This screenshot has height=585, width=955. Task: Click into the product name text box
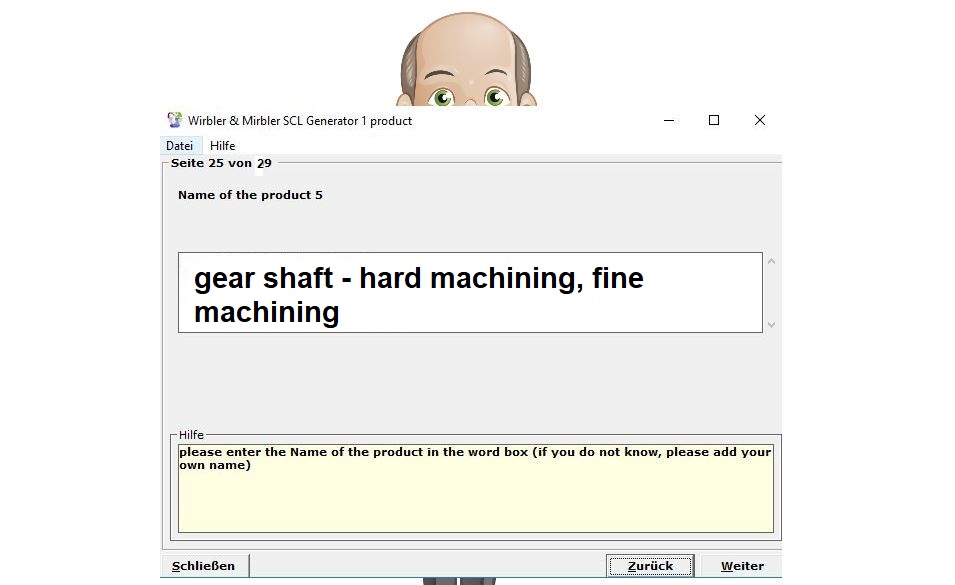469,293
